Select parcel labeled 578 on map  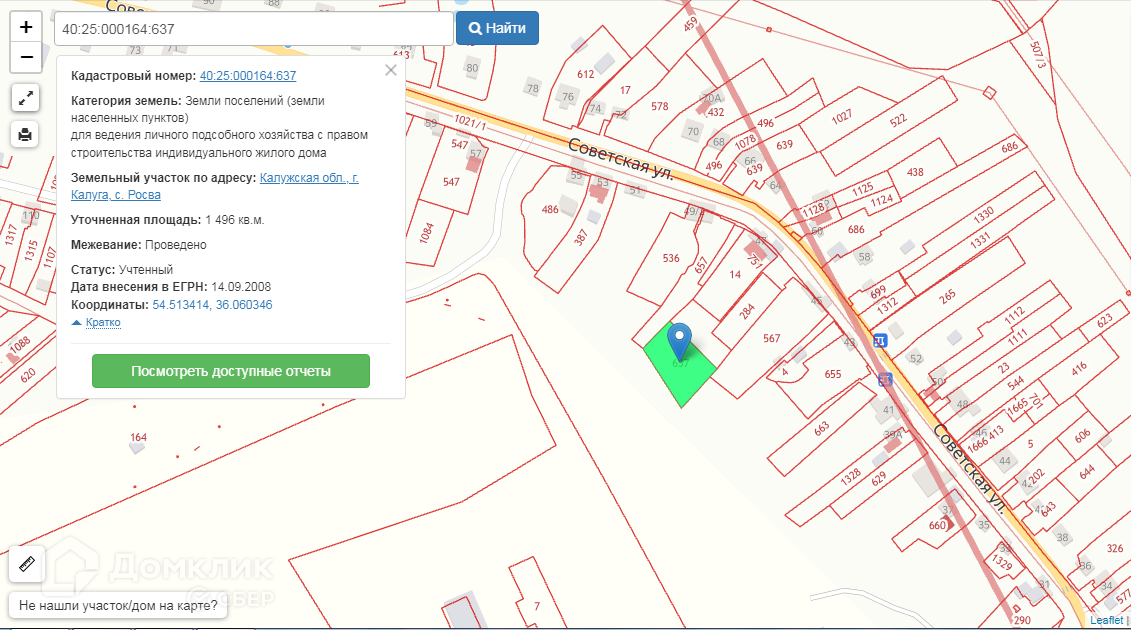660,106
